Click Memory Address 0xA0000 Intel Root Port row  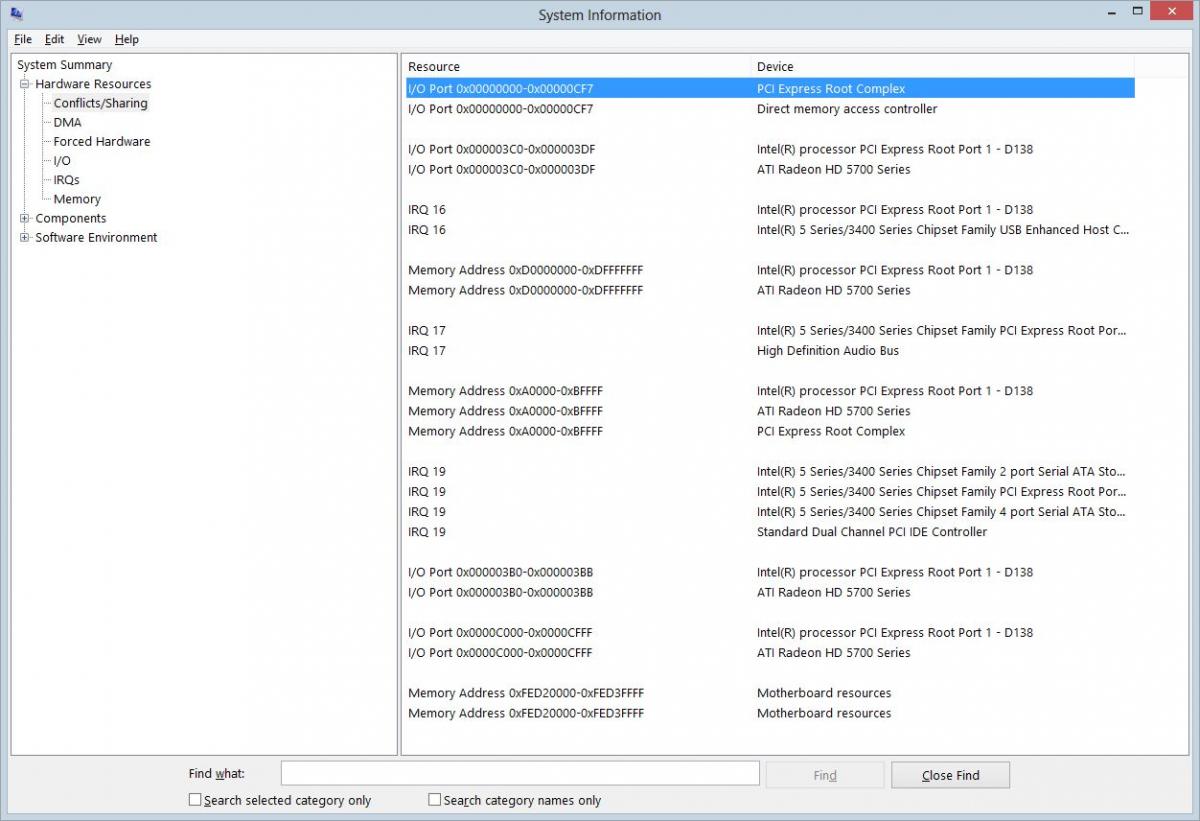pos(769,391)
